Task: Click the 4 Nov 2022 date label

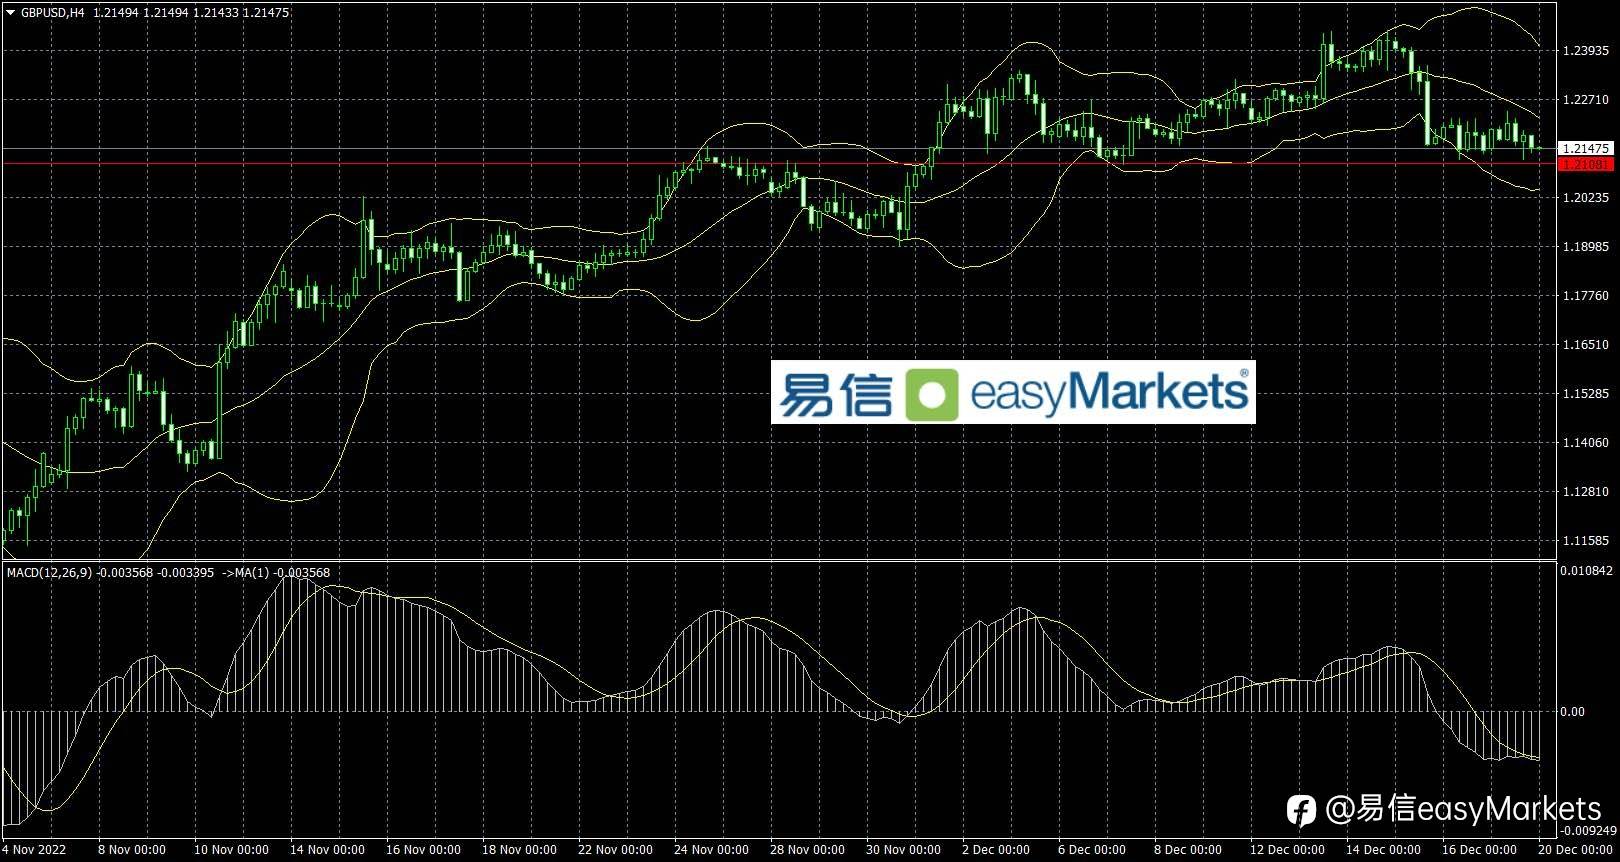Action: click(36, 850)
